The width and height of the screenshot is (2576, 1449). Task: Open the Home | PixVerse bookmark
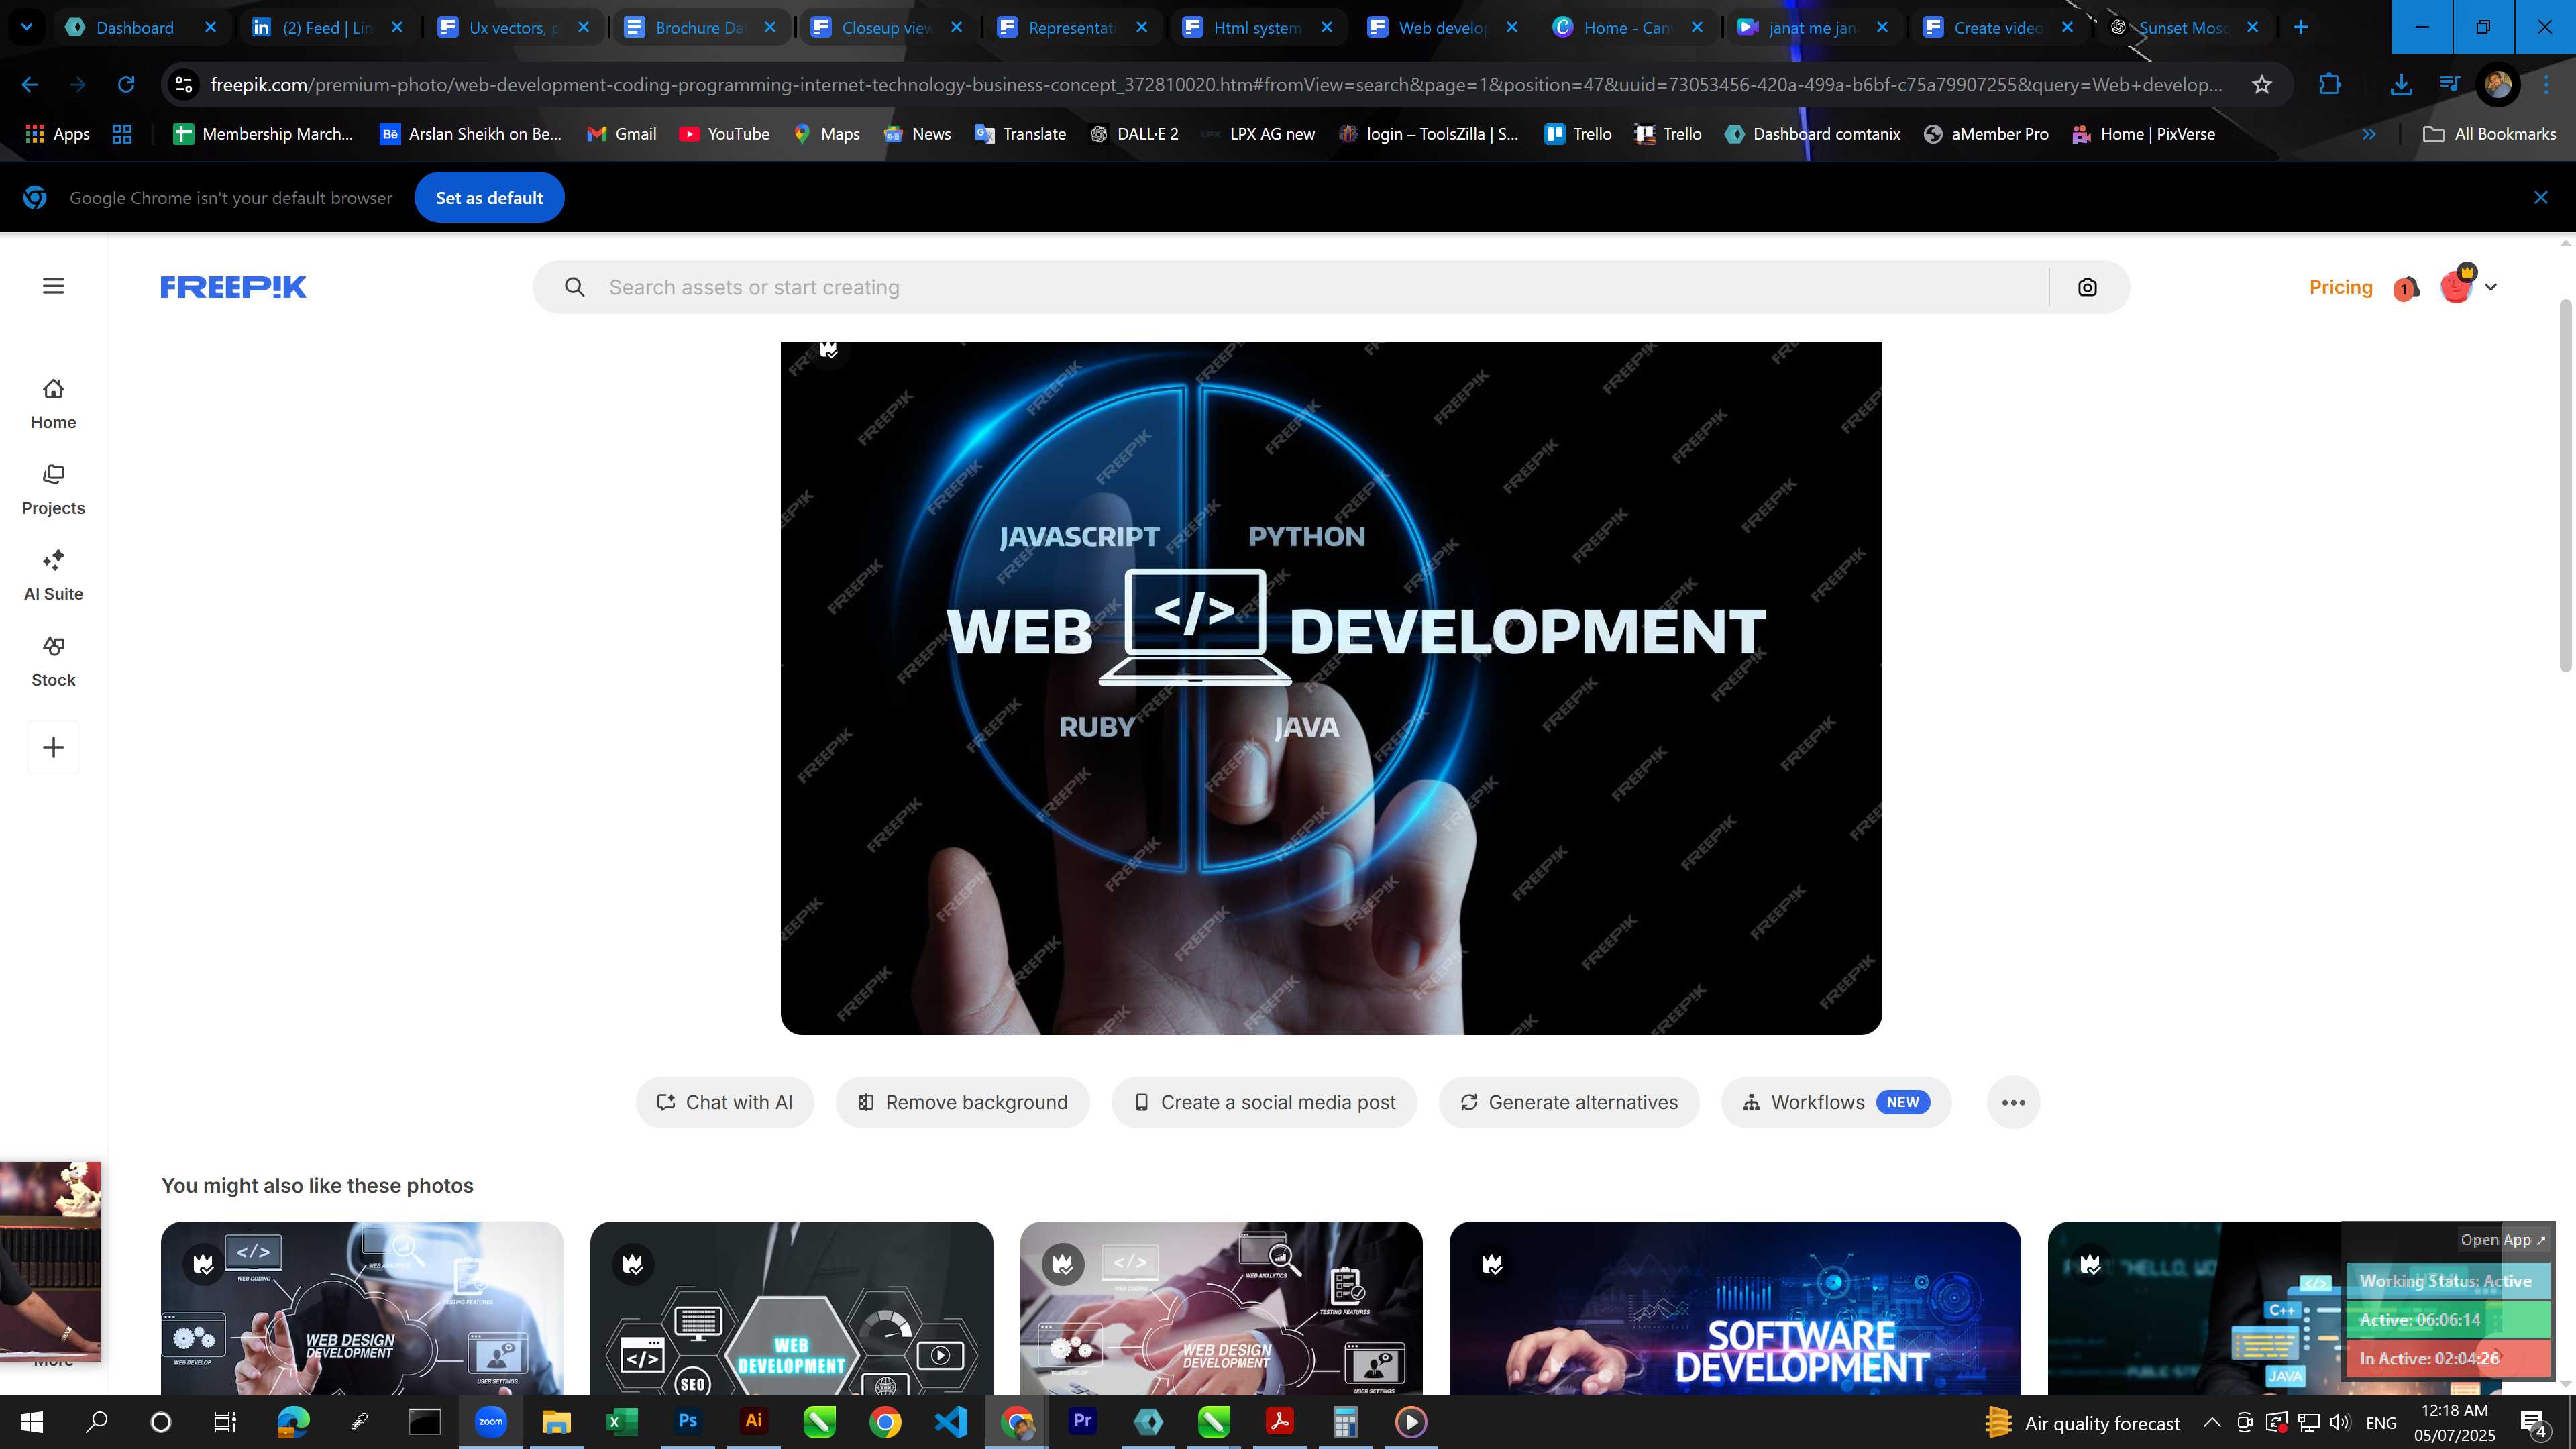(x=2143, y=134)
